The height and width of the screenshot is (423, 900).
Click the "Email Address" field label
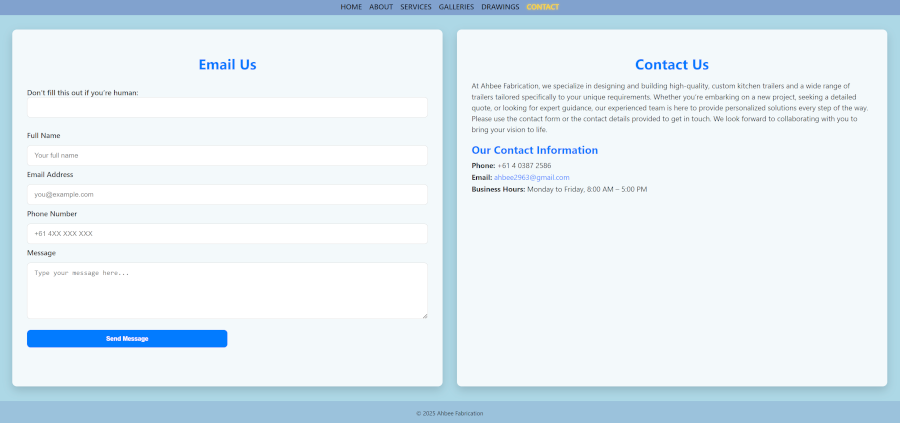click(x=50, y=174)
